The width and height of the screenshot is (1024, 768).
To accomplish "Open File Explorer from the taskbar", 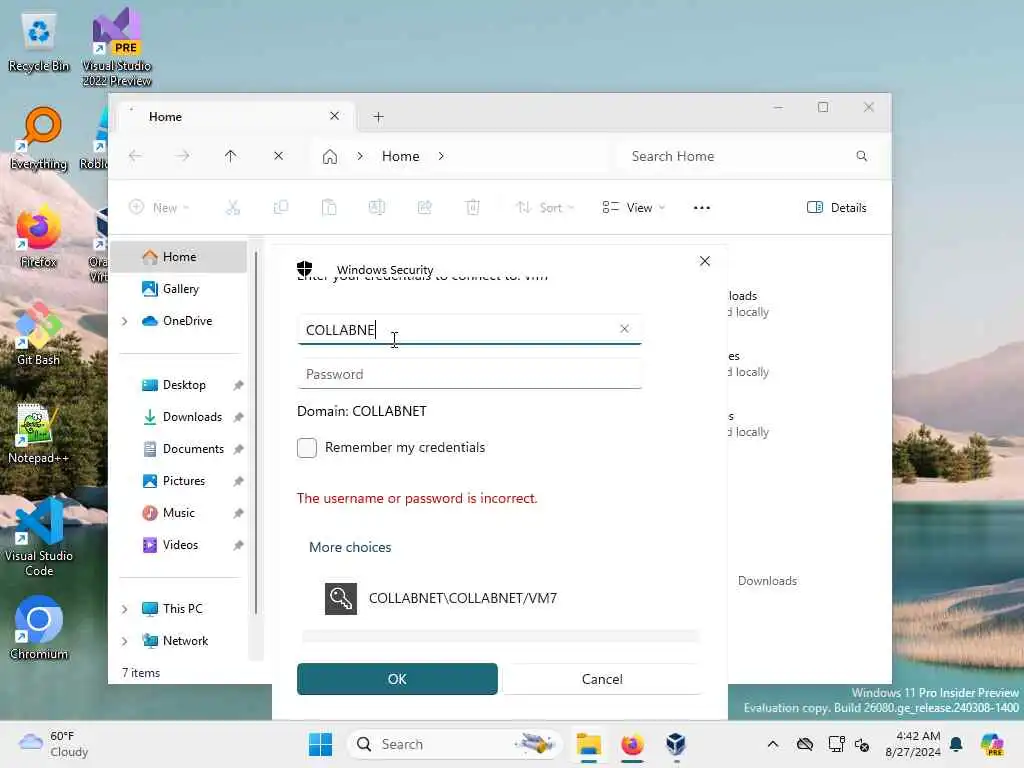I will click(588, 744).
